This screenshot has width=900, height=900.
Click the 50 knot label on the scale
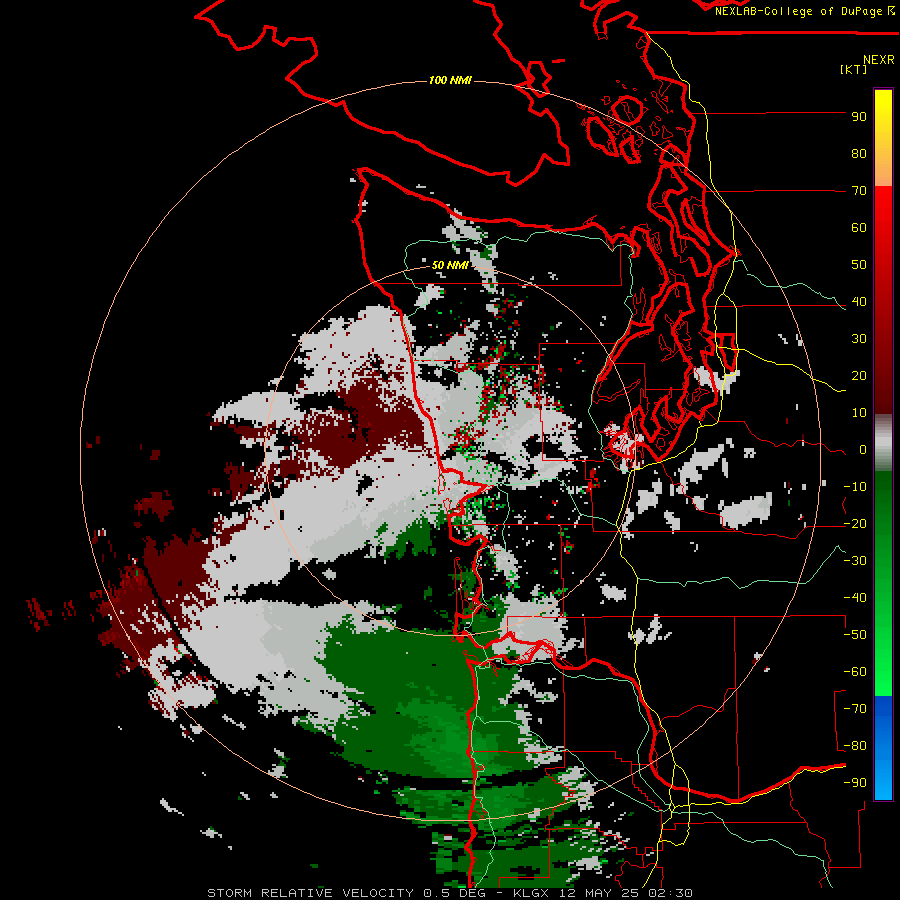coord(859,265)
